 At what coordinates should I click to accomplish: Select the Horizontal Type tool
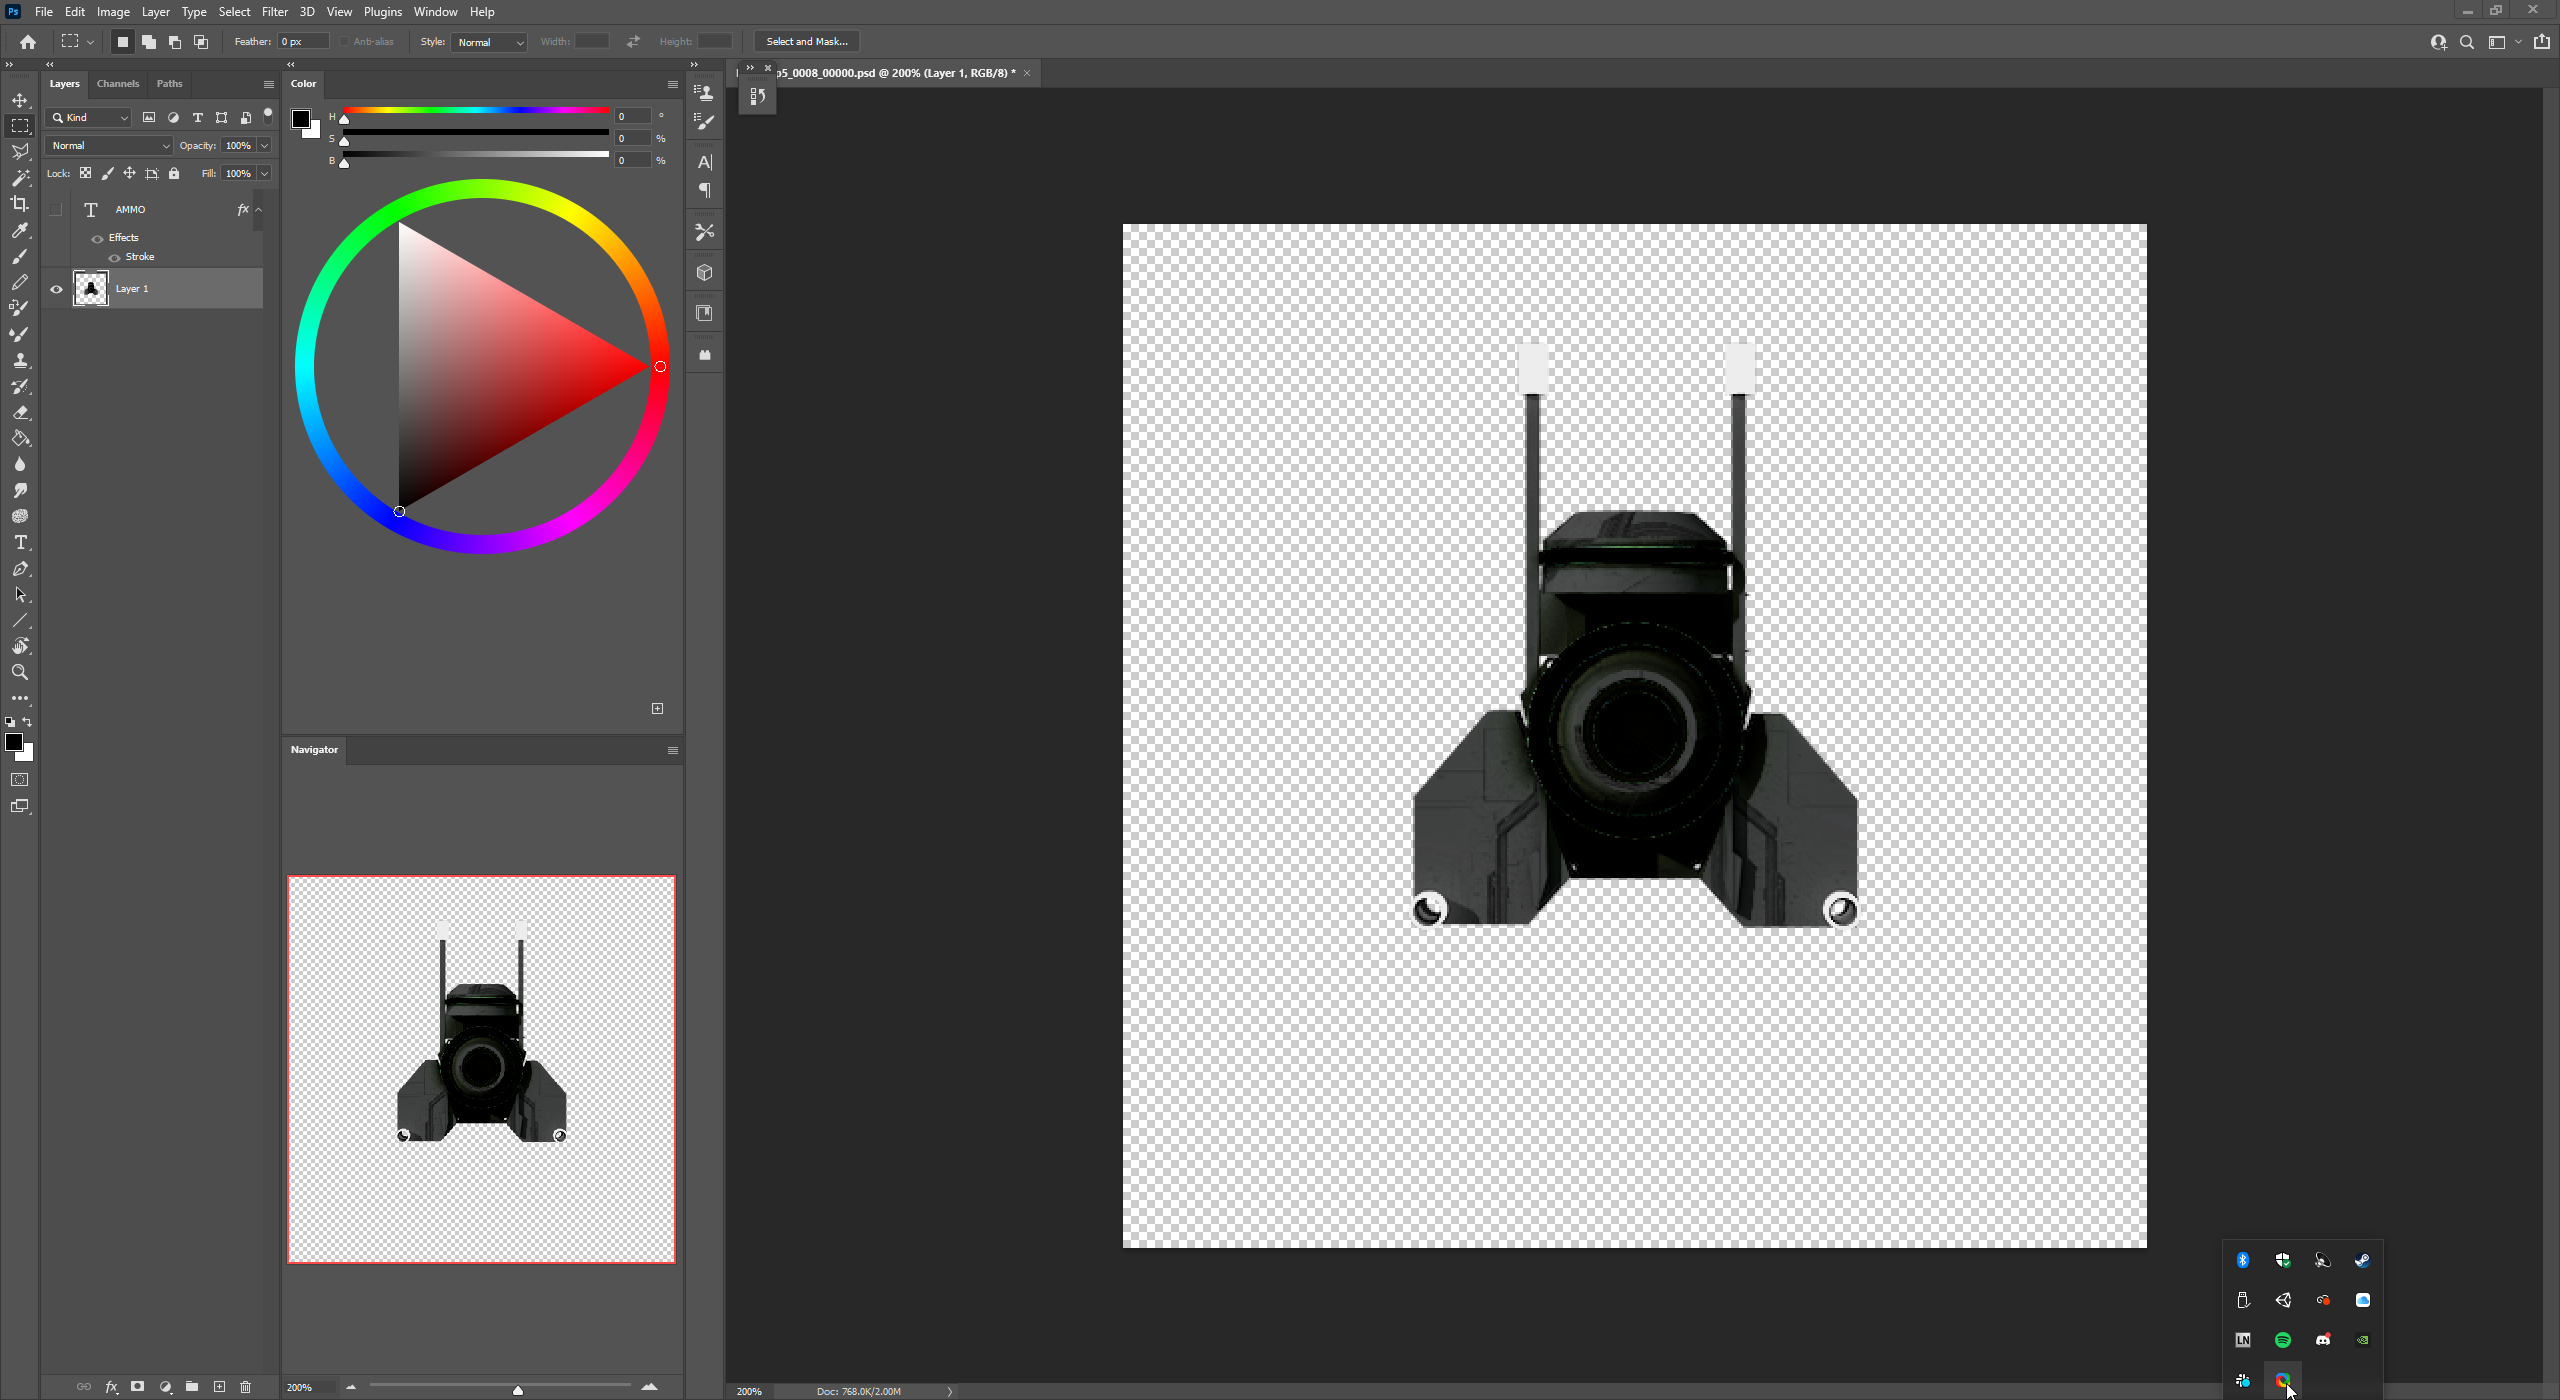pos(20,542)
